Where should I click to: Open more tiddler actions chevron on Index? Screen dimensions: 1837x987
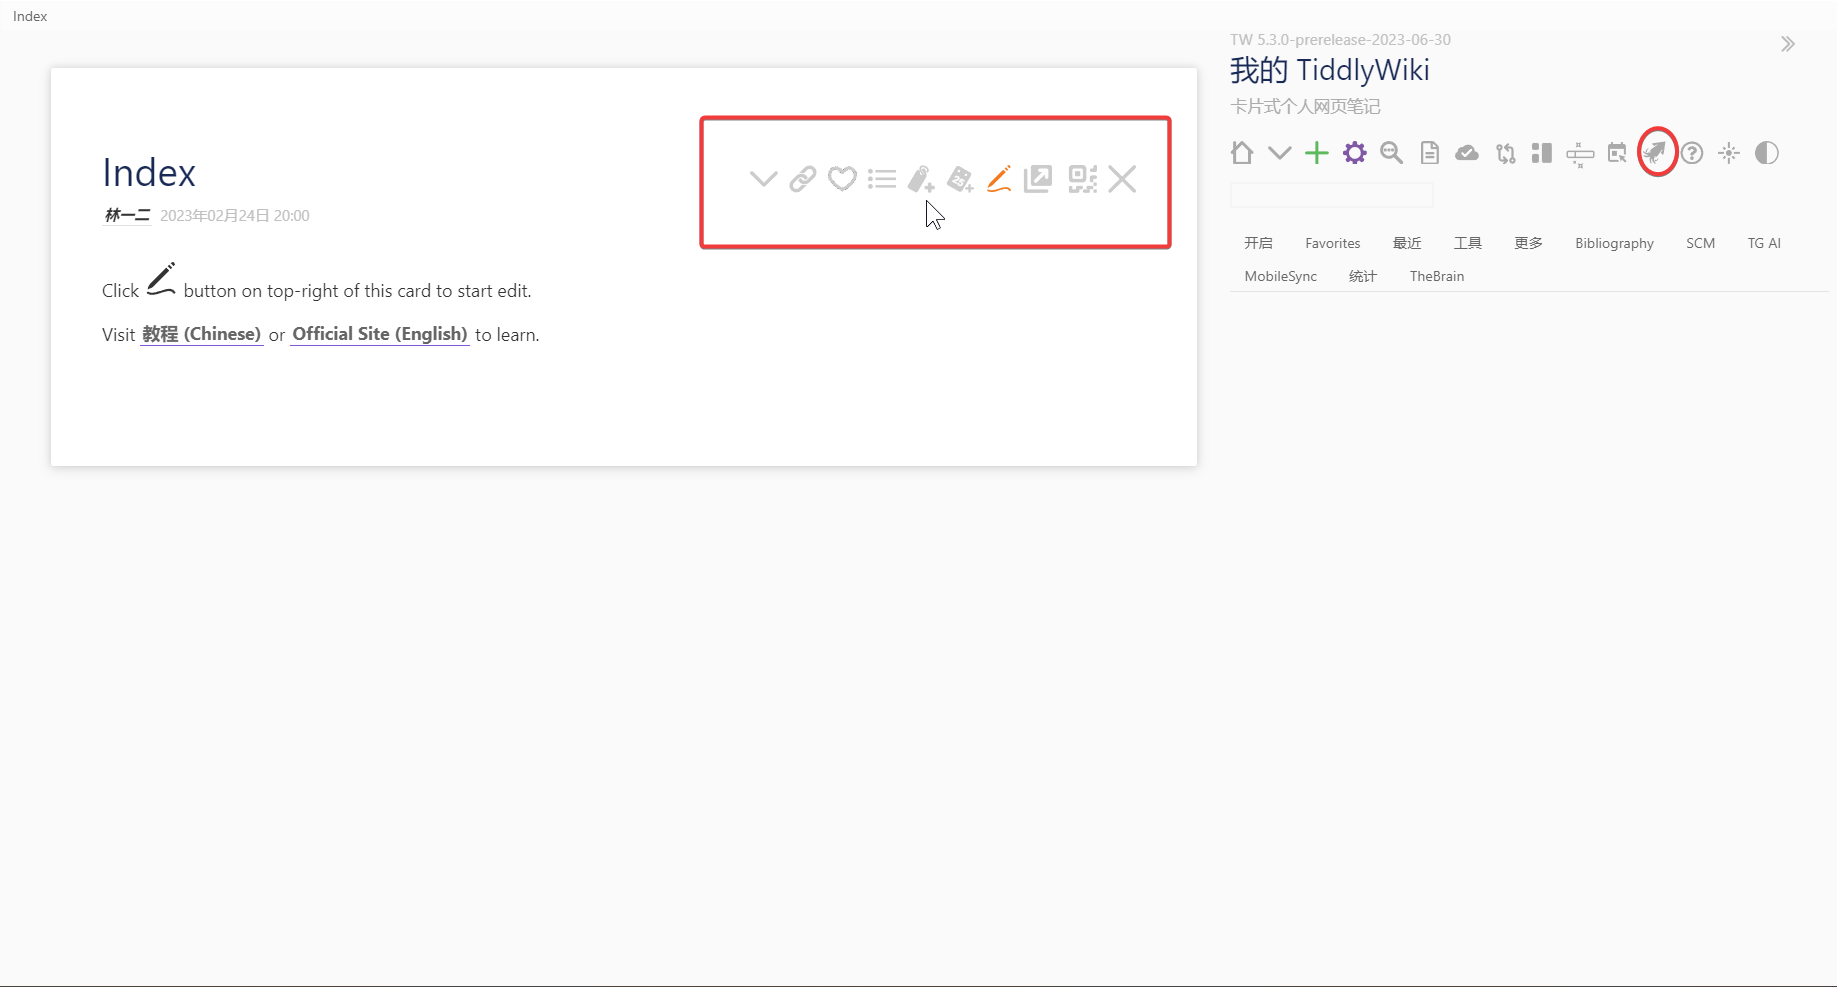763,179
